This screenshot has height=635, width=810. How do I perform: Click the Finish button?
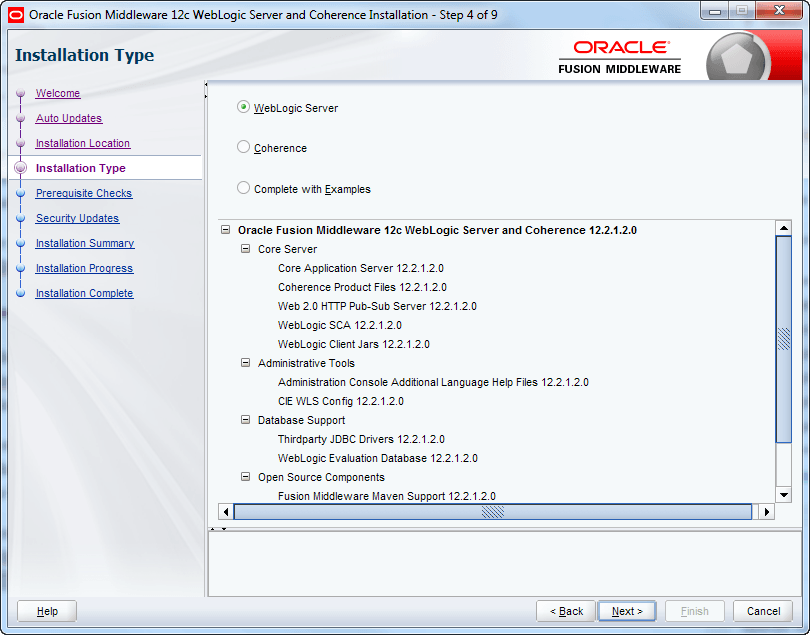coord(695,611)
